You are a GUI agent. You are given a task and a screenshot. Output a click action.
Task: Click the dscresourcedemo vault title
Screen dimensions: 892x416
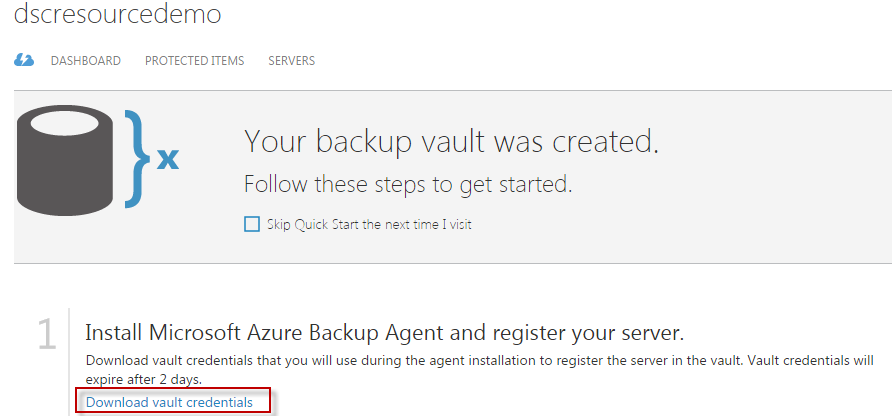(117, 15)
